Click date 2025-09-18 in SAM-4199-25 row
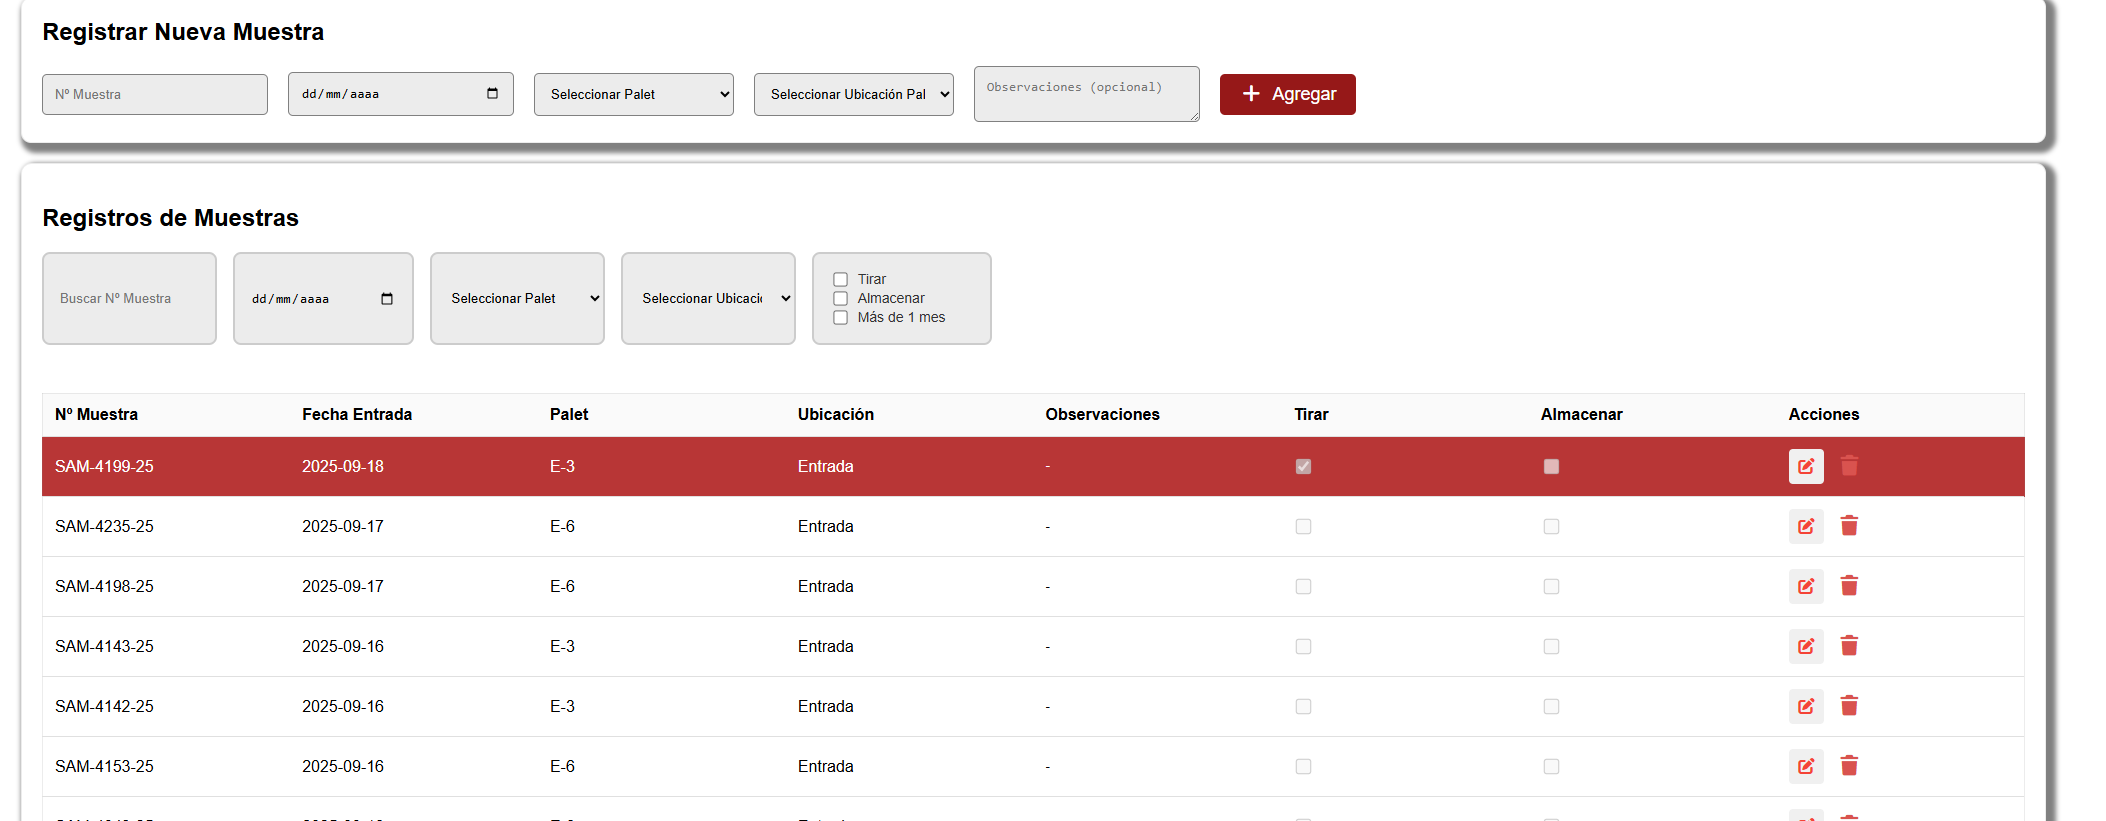2106x821 pixels. 343,466
